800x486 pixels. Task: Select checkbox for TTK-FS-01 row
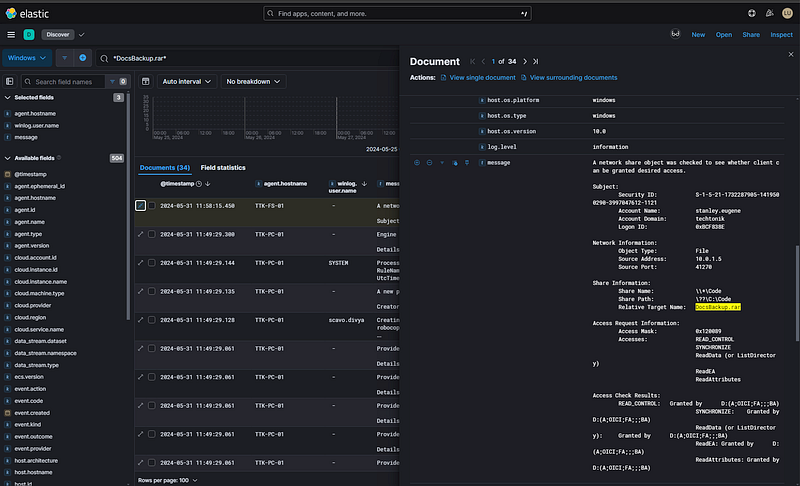152,206
